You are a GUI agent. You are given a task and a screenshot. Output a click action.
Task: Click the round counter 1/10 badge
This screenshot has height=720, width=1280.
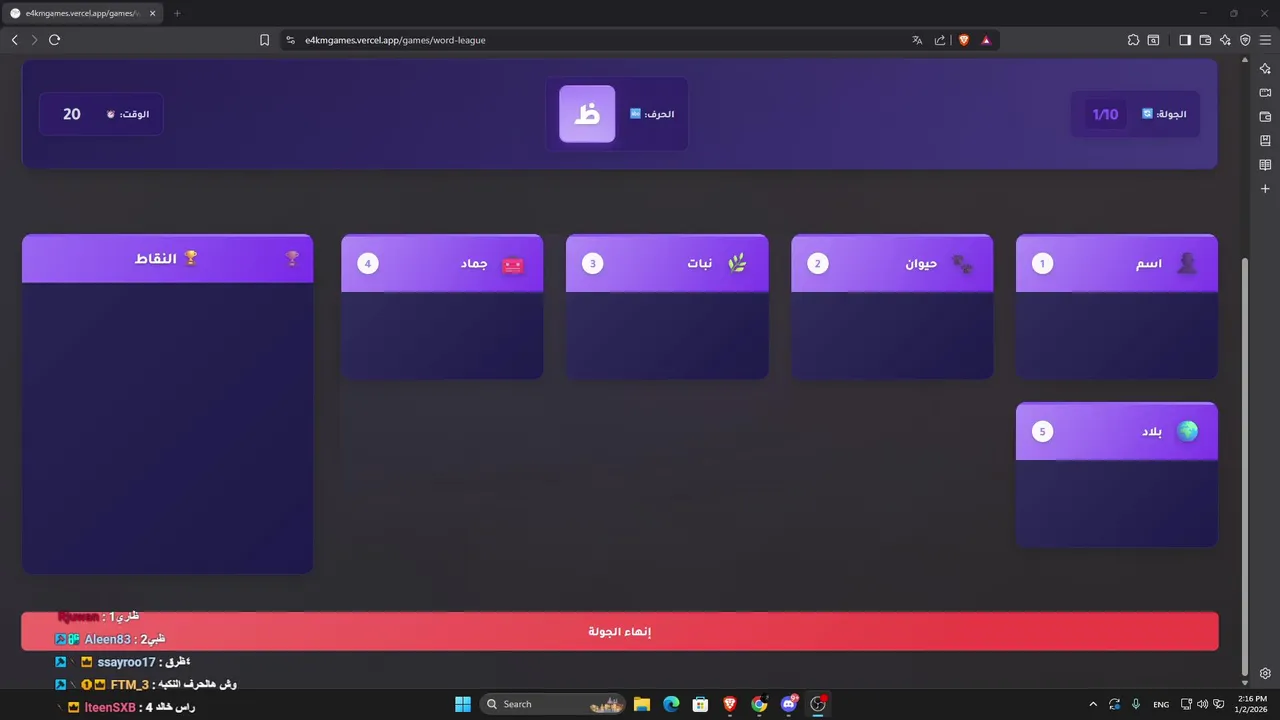coord(1106,114)
